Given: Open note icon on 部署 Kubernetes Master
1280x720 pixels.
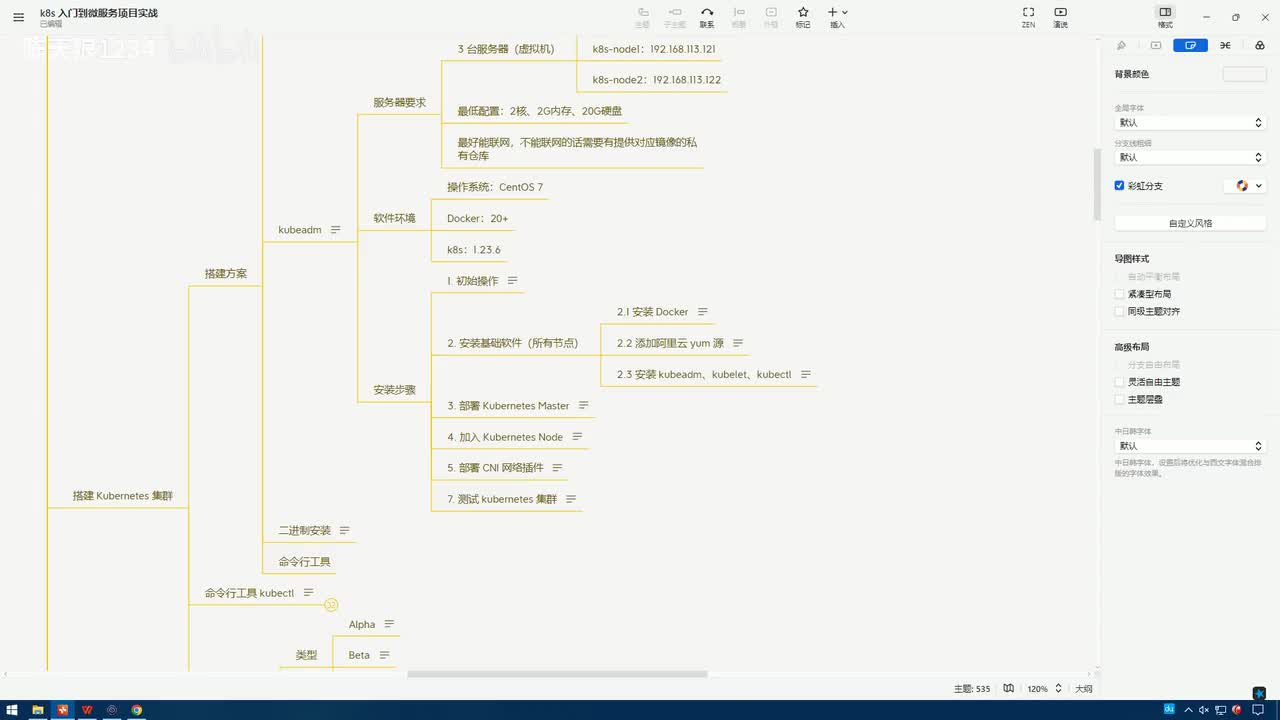Looking at the screenshot, I should (x=584, y=406).
